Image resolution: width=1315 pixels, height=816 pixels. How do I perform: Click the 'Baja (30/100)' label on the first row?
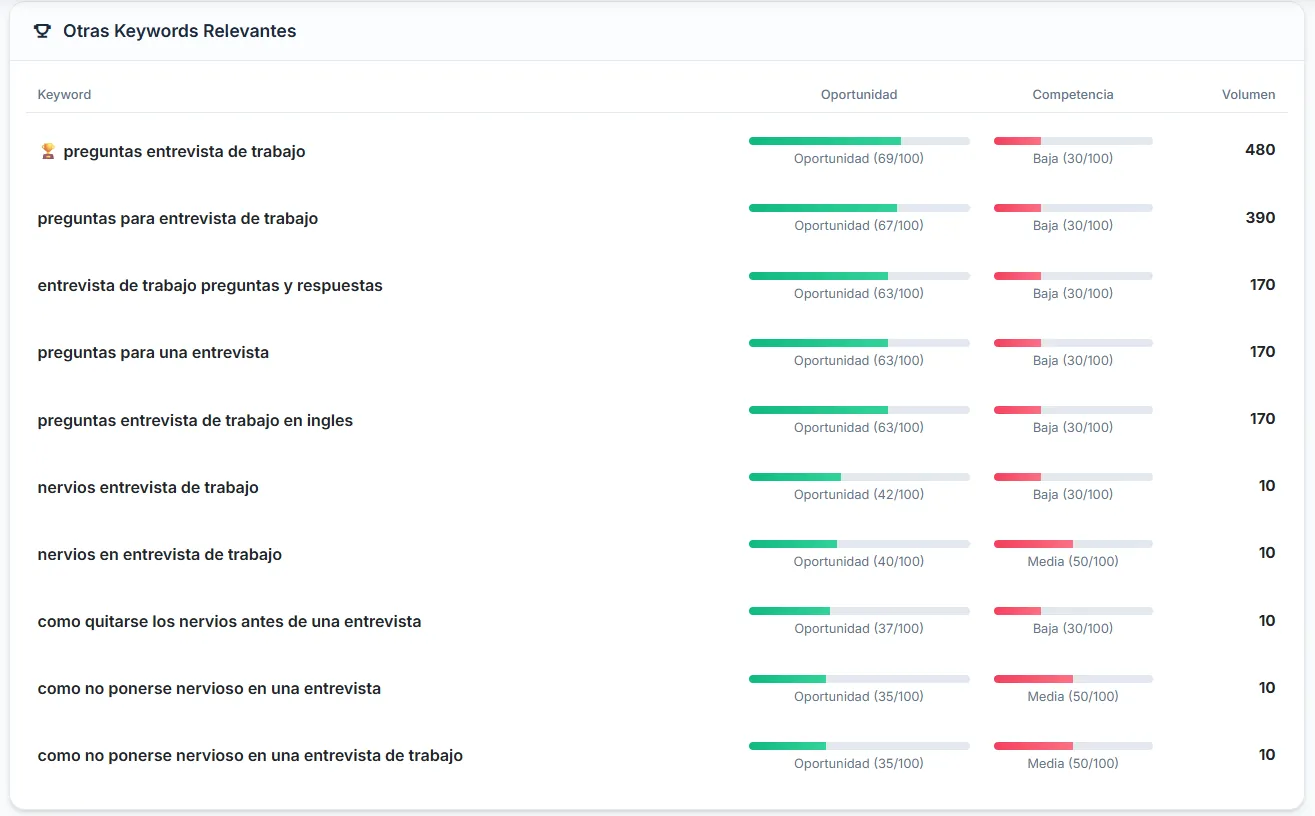[1072, 158]
